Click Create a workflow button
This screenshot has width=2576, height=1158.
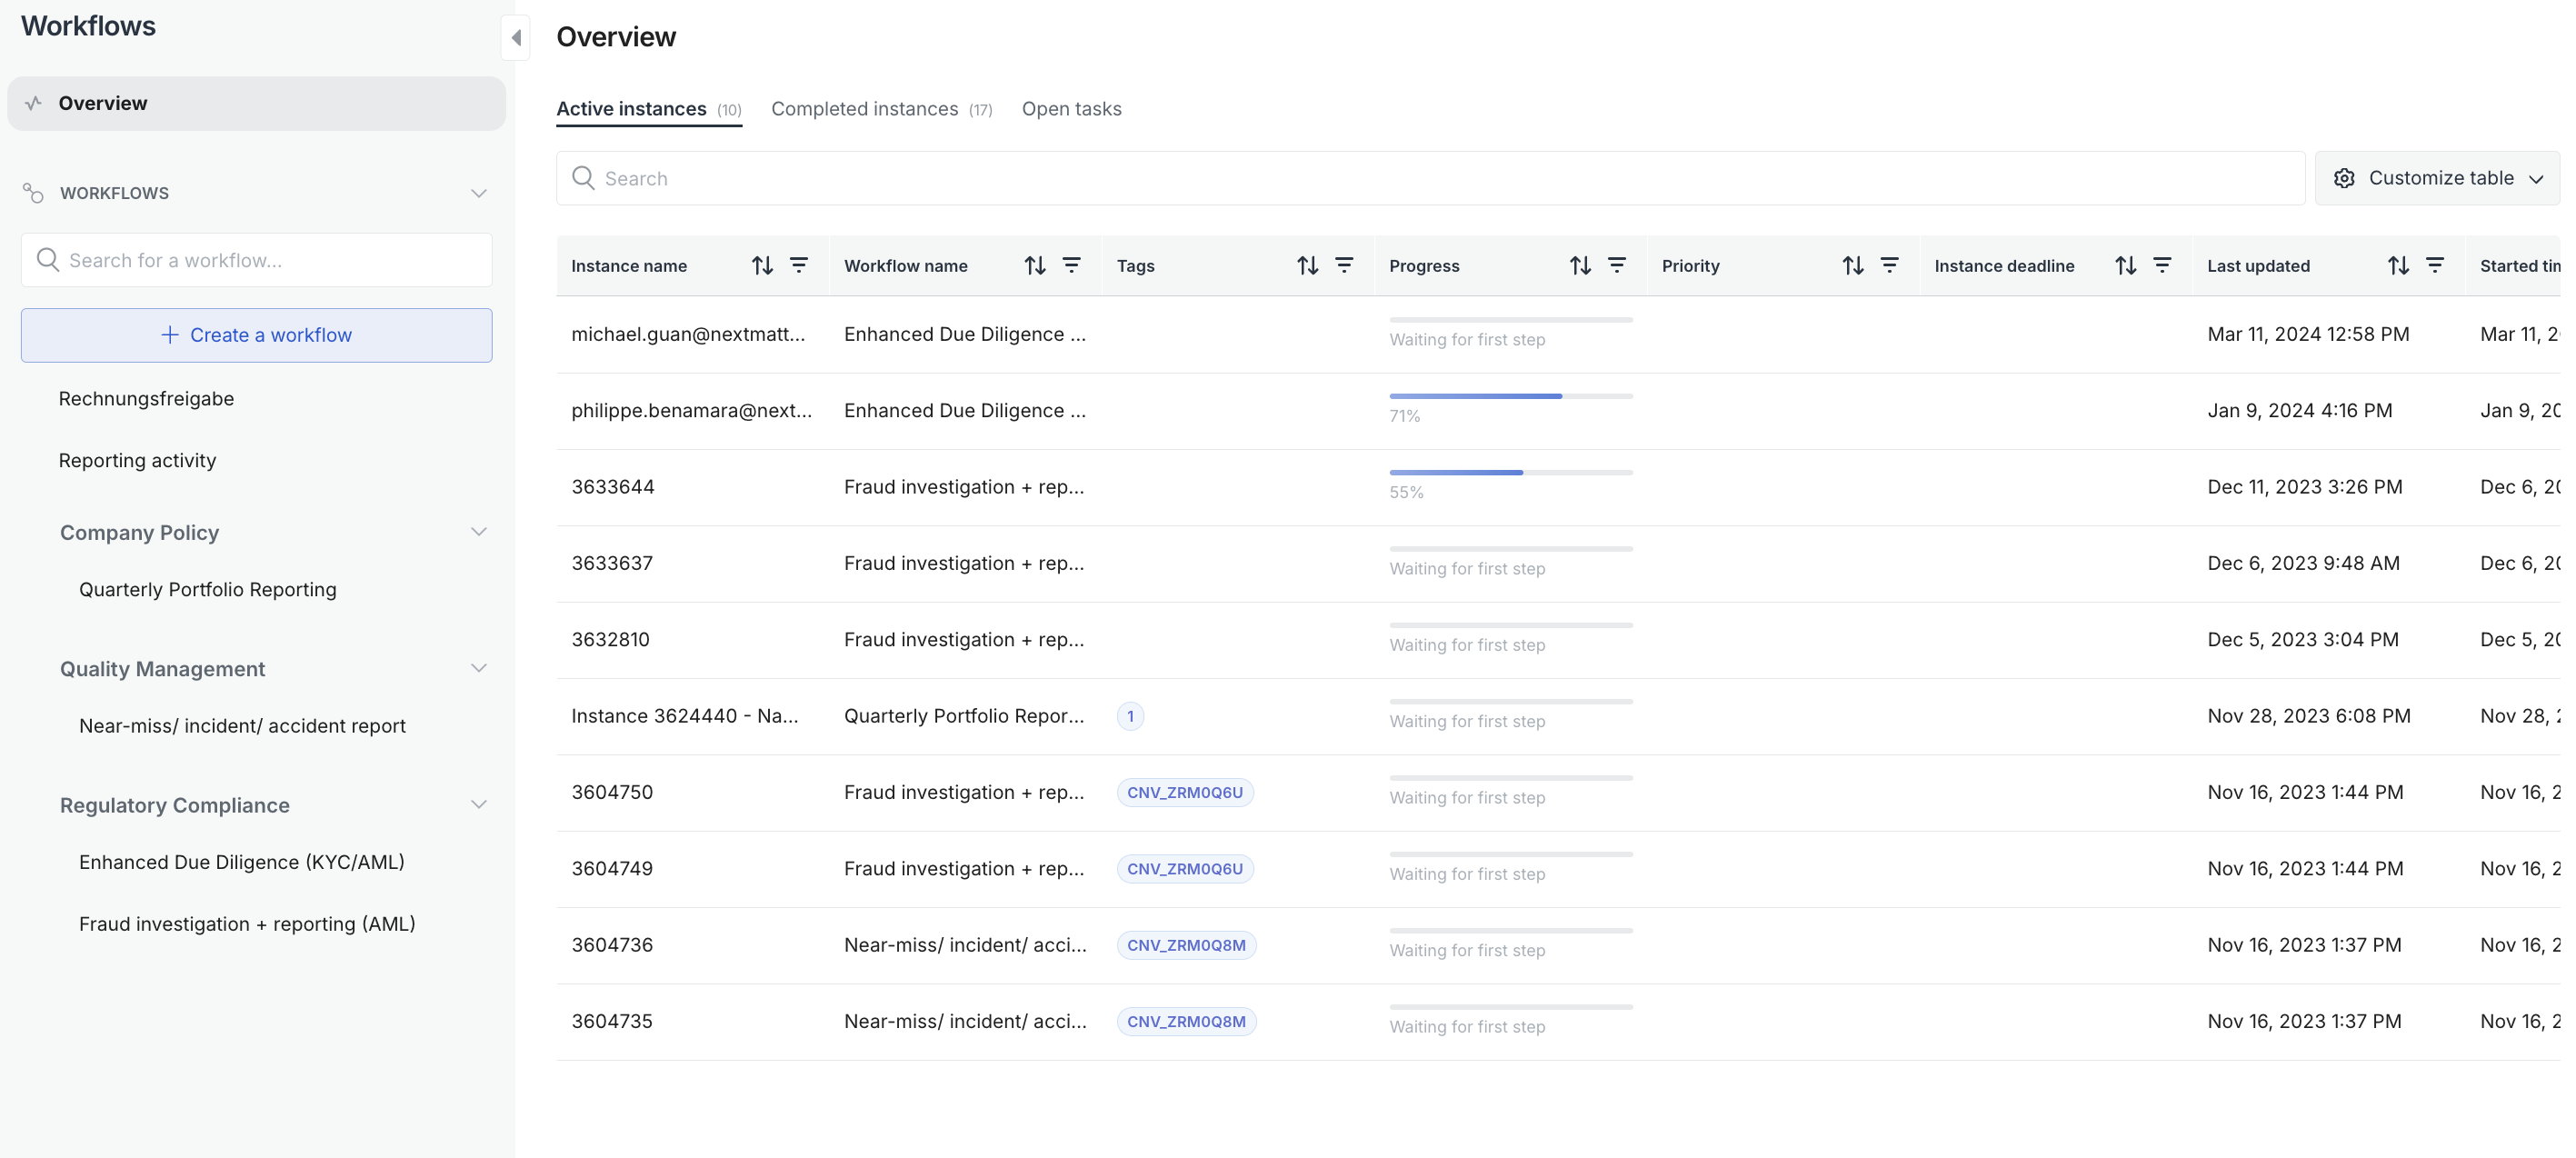(x=256, y=335)
